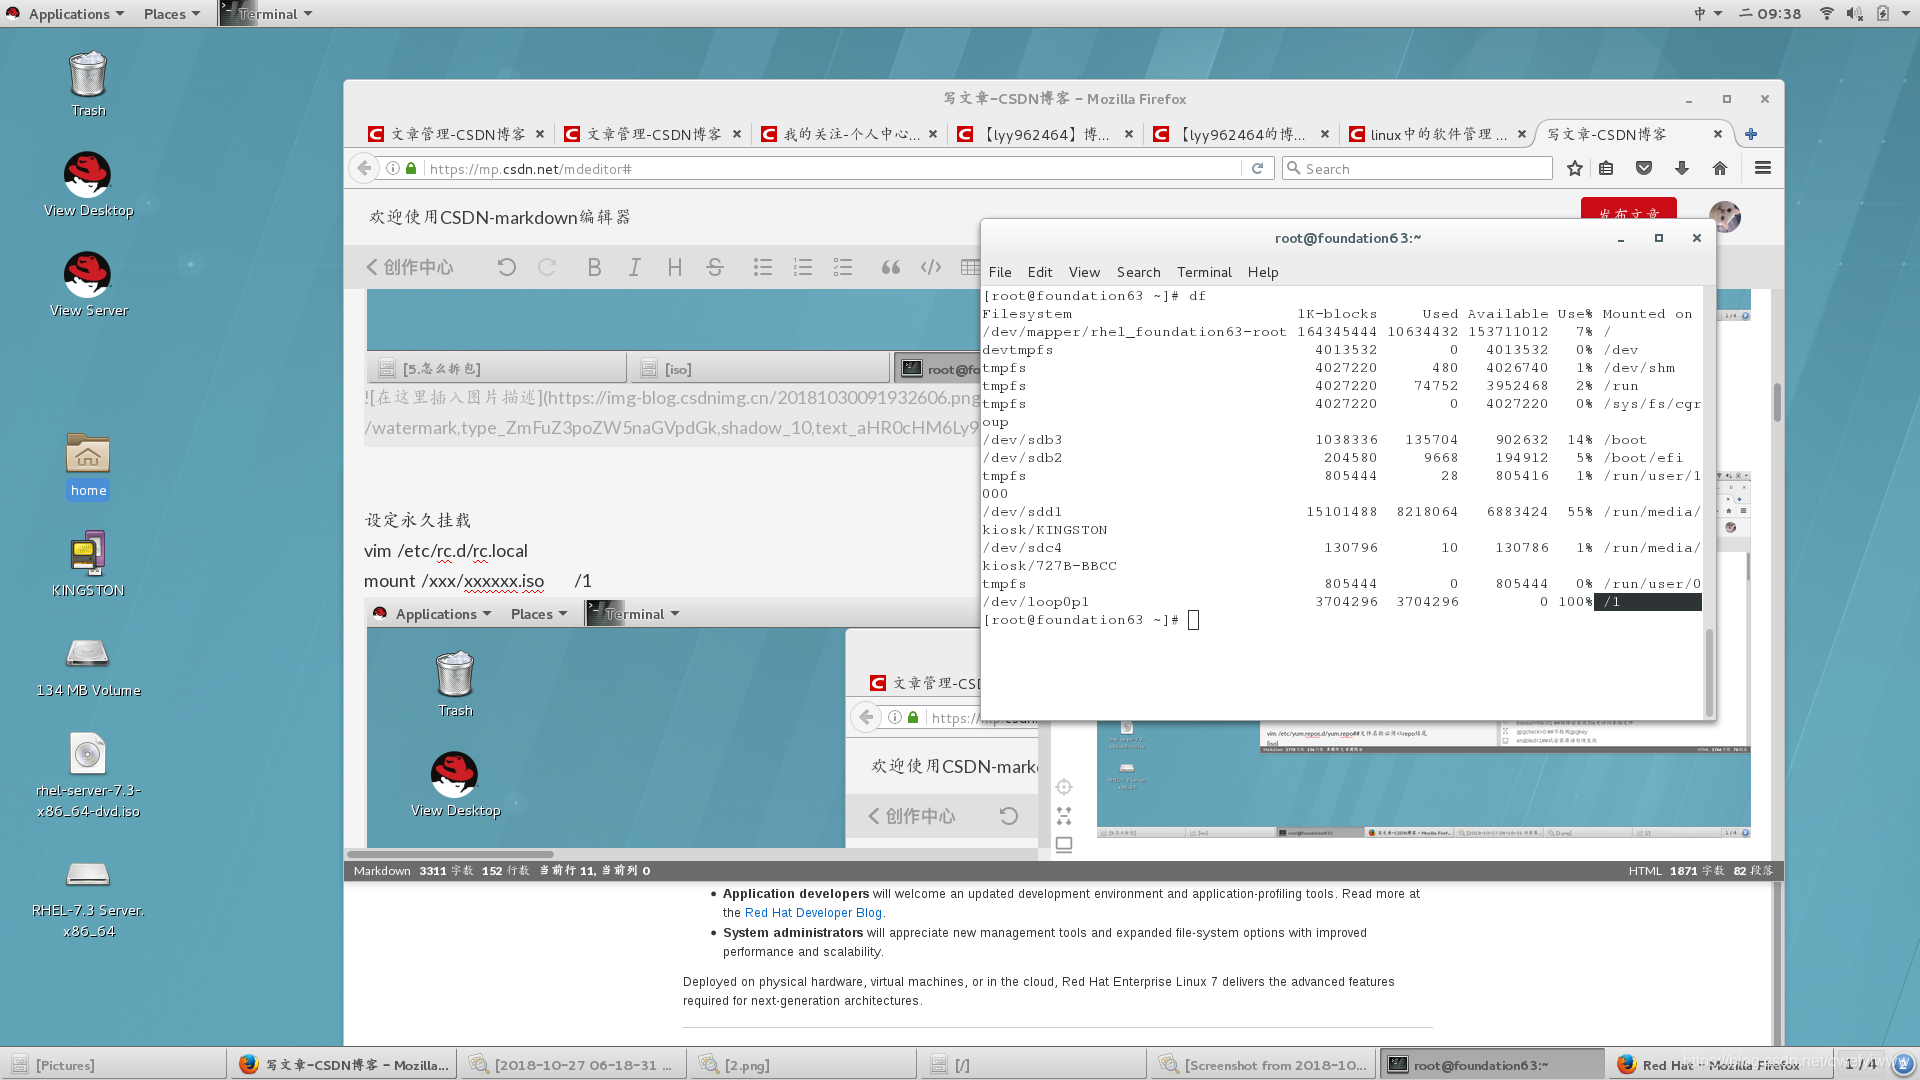Click the sync-scroll crosshair icon in editor

(1064, 787)
